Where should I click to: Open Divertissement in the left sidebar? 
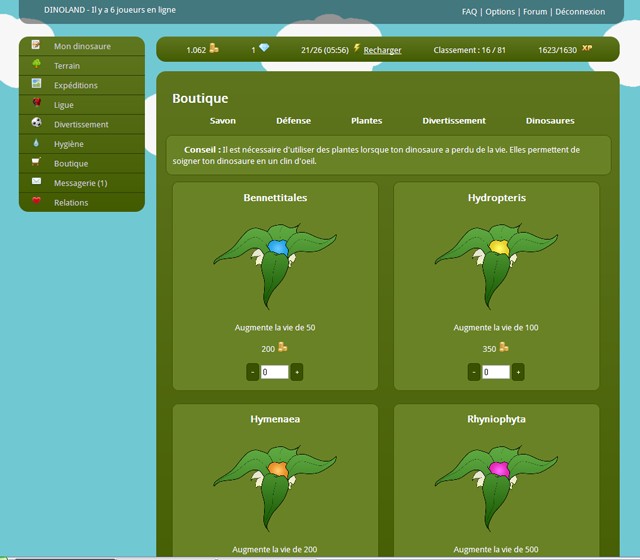click(x=82, y=124)
